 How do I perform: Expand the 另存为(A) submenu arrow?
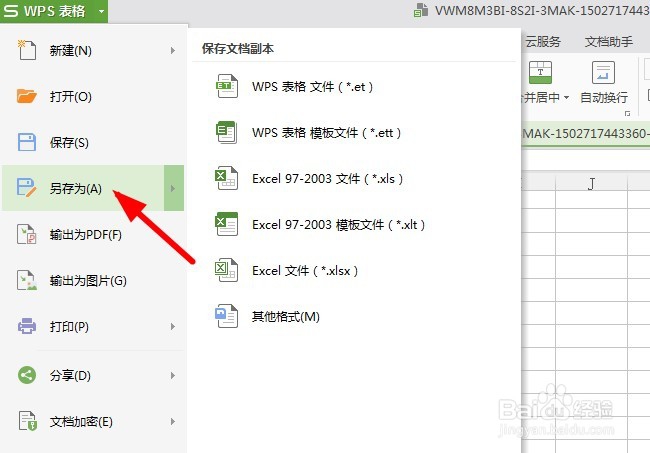point(174,188)
